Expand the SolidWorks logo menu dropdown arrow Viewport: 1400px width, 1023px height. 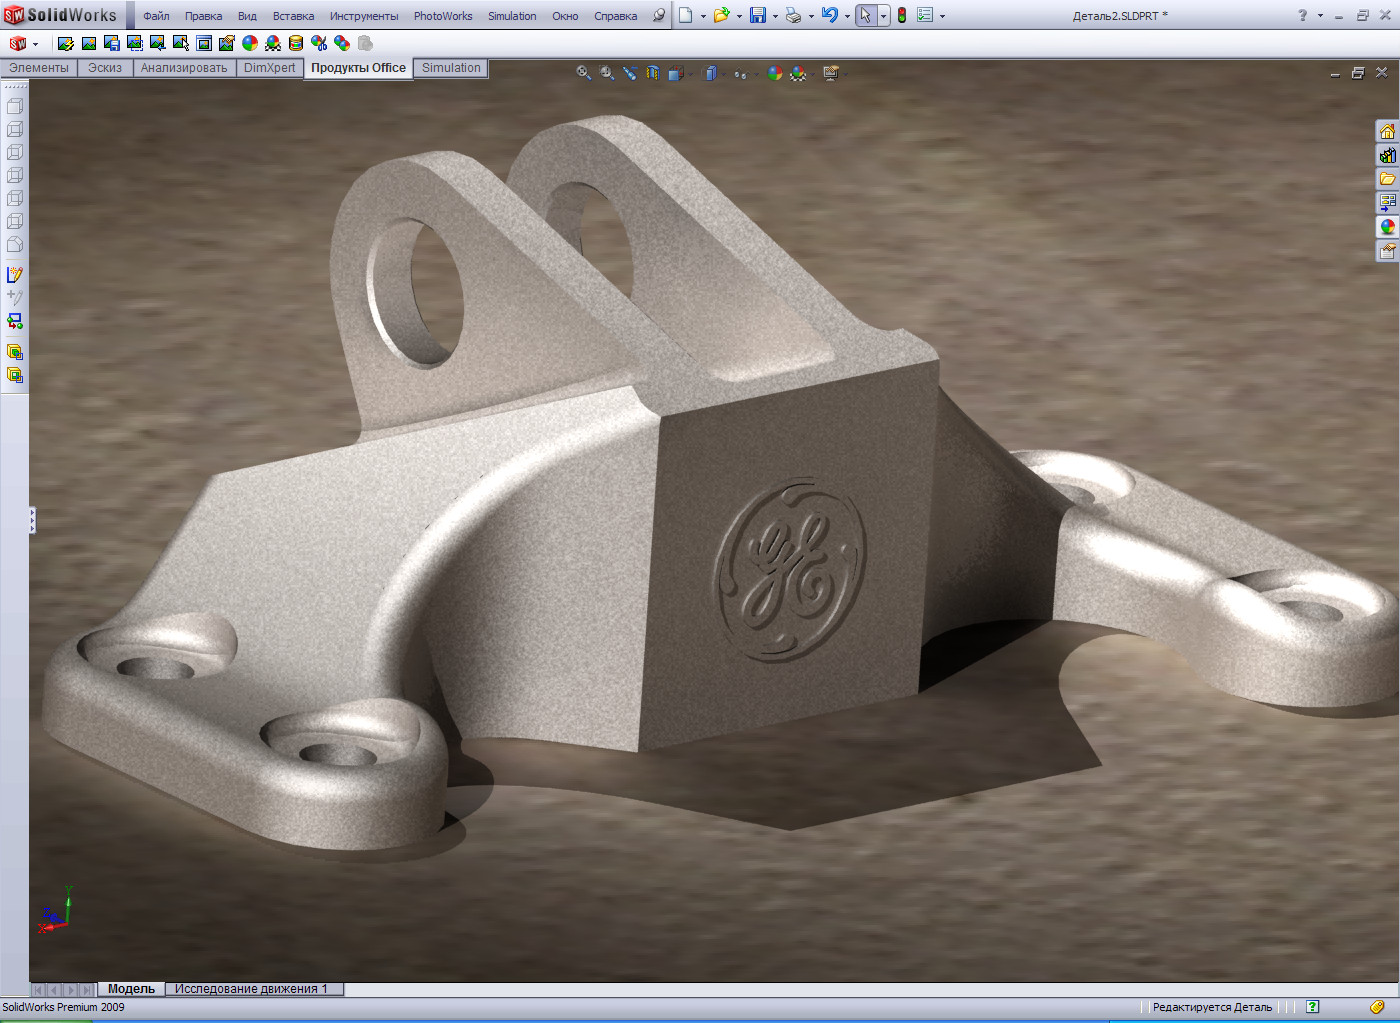[x=35, y=44]
